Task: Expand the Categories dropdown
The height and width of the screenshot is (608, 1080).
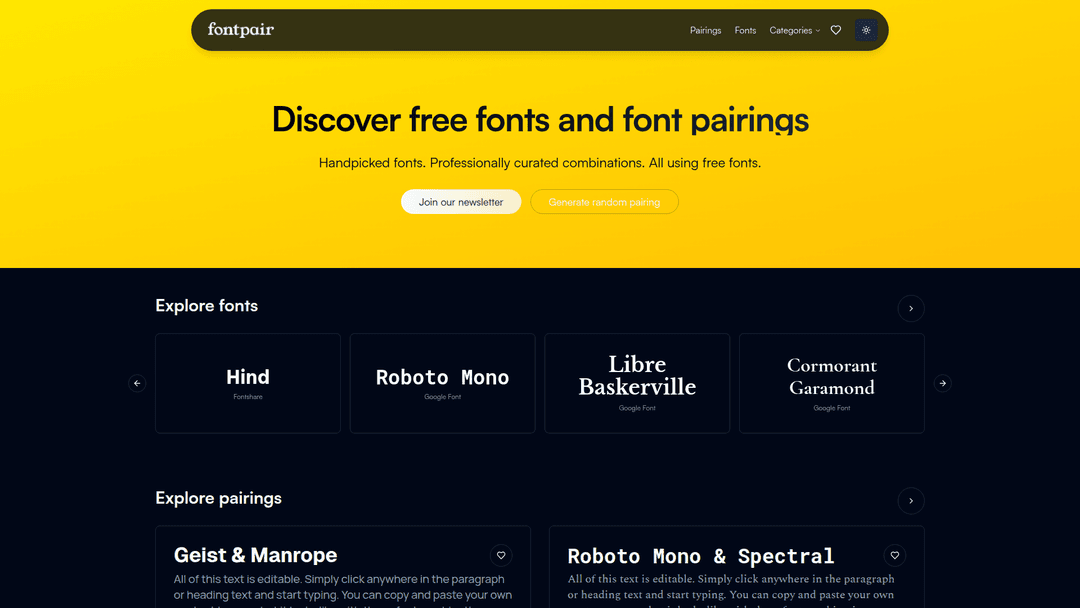Action: [794, 30]
